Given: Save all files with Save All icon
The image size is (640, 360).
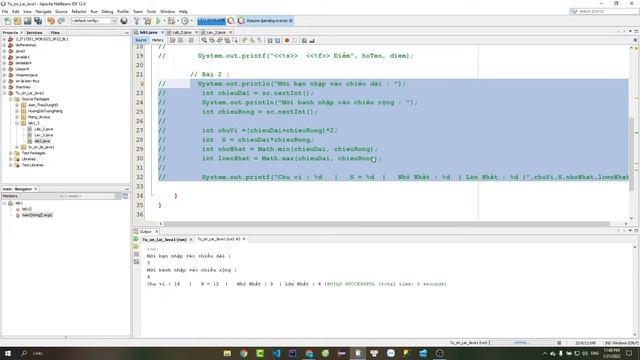Looking at the screenshot, I should [x=38, y=21].
